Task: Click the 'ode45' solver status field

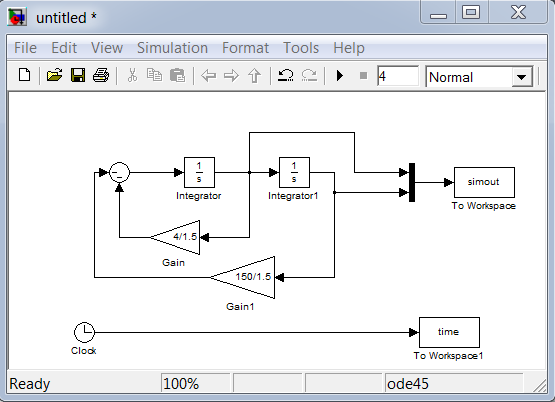Action: tap(454, 383)
